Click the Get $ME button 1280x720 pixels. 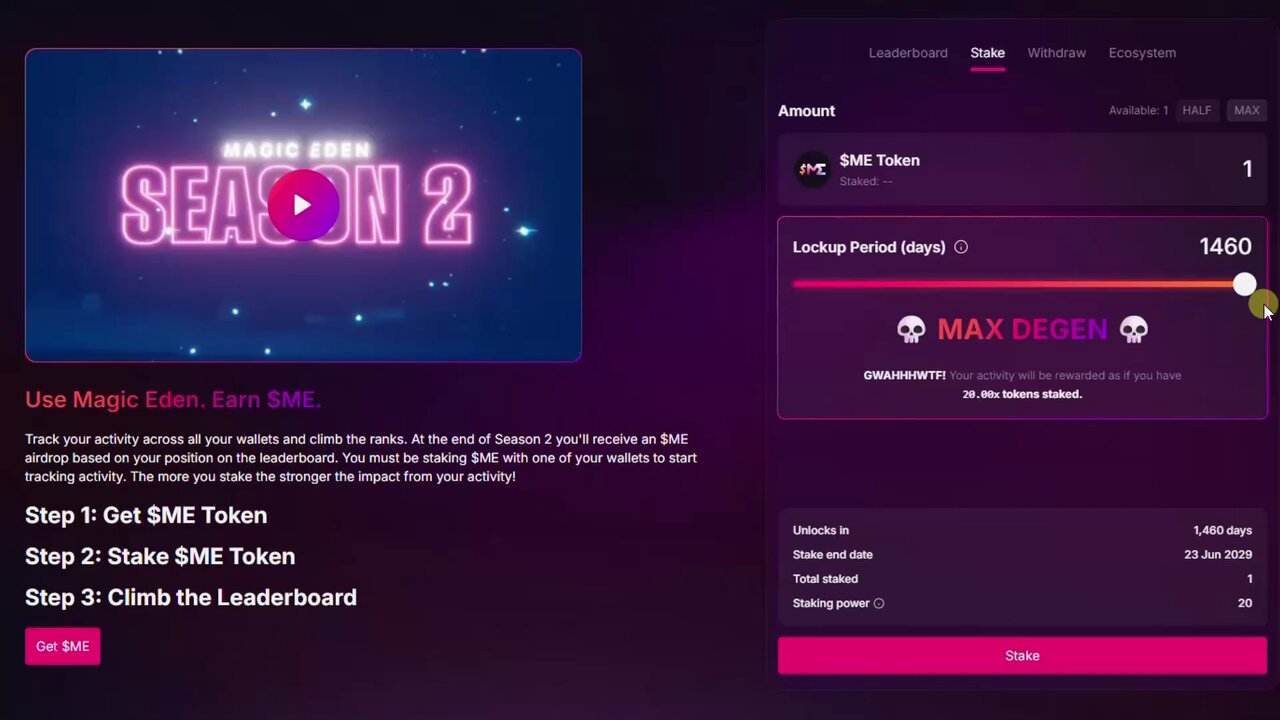(62, 646)
